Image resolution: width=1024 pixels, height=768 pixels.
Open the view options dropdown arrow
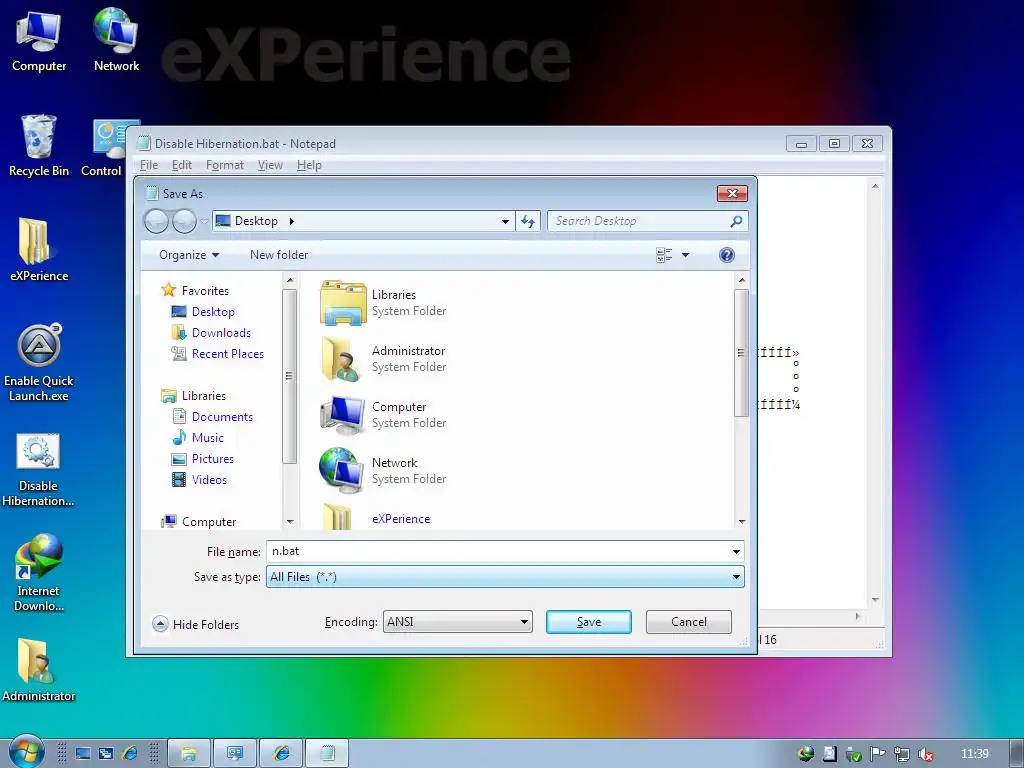685,255
